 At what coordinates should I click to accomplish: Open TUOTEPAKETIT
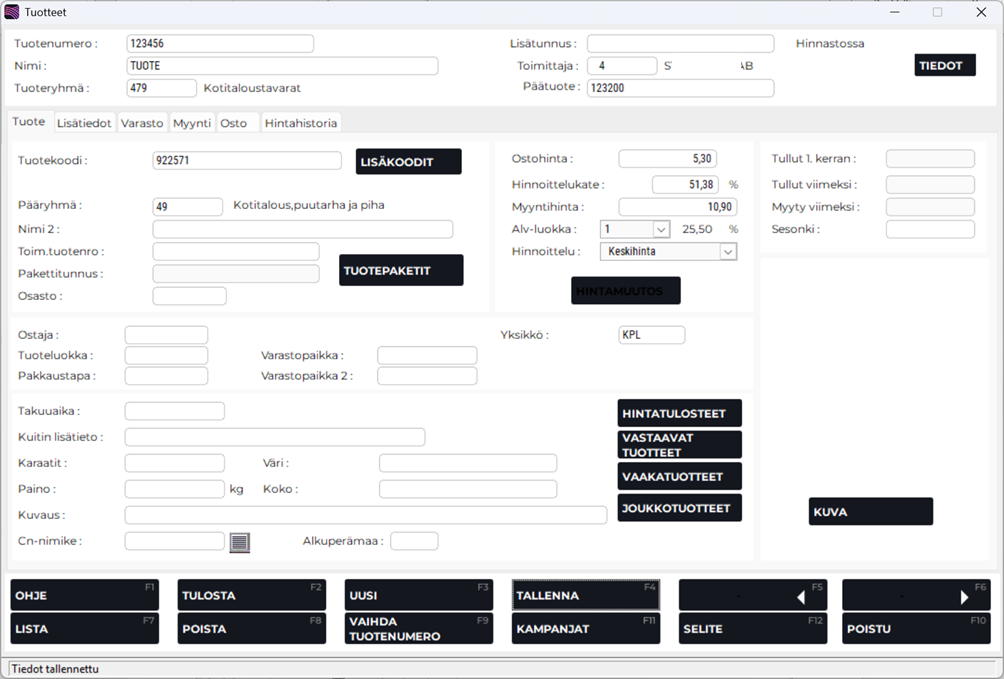(401, 271)
